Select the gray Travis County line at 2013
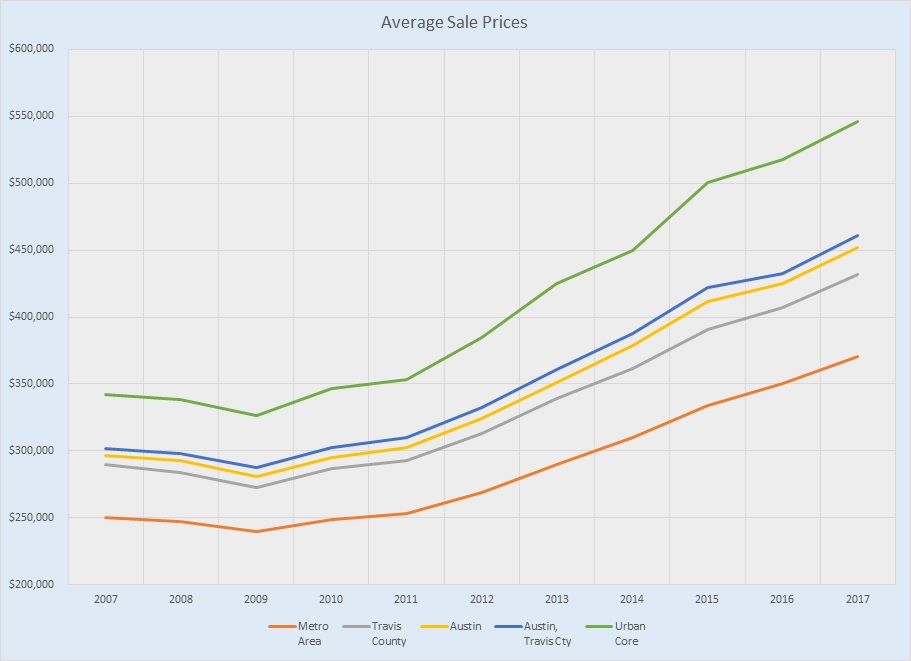Viewport: 911px width, 661px height. click(x=556, y=399)
